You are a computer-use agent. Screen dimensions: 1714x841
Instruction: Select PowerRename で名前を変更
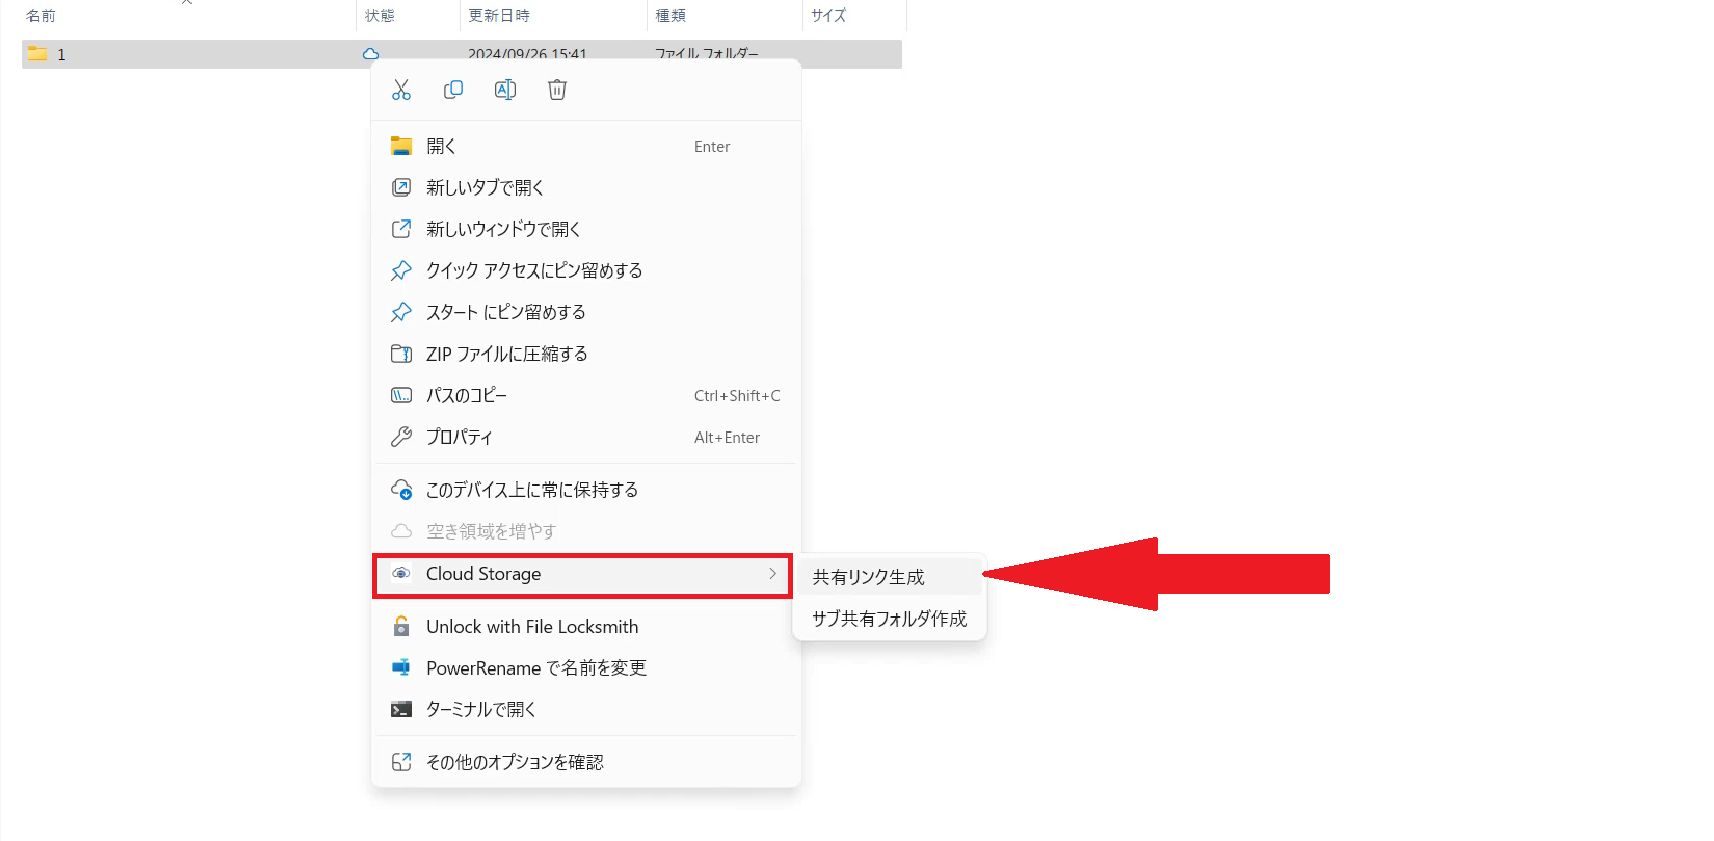pos(585,668)
